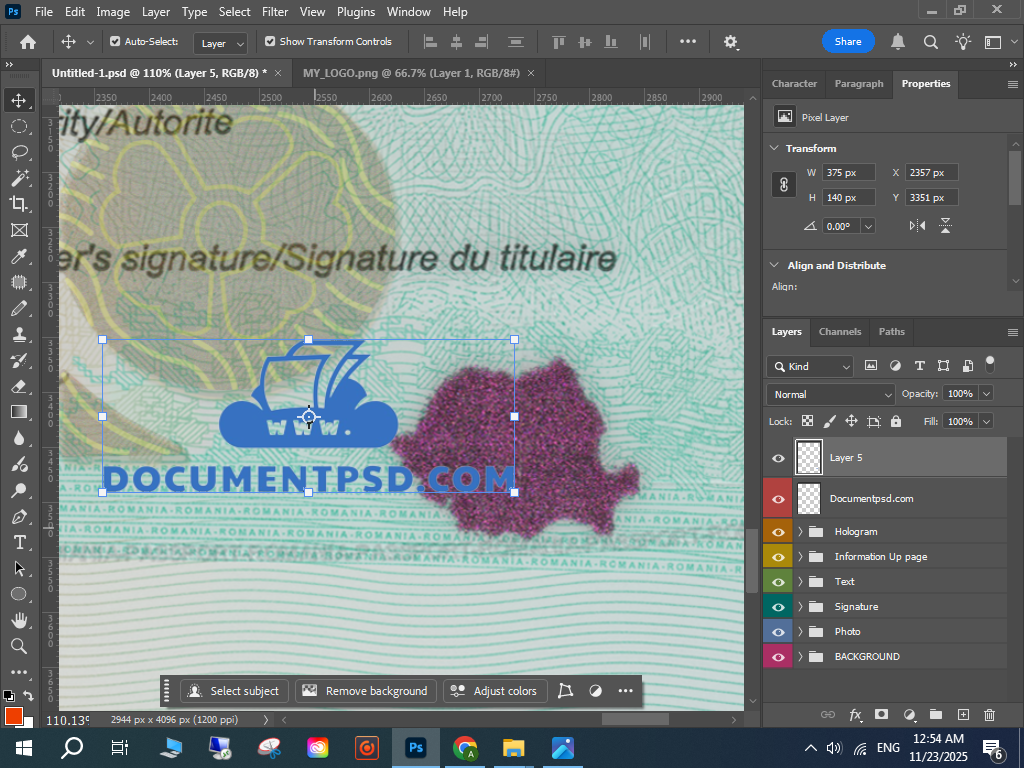Switch to the Channels tab
Viewport: 1024px width, 768px height.
pyautogui.click(x=839, y=332)
